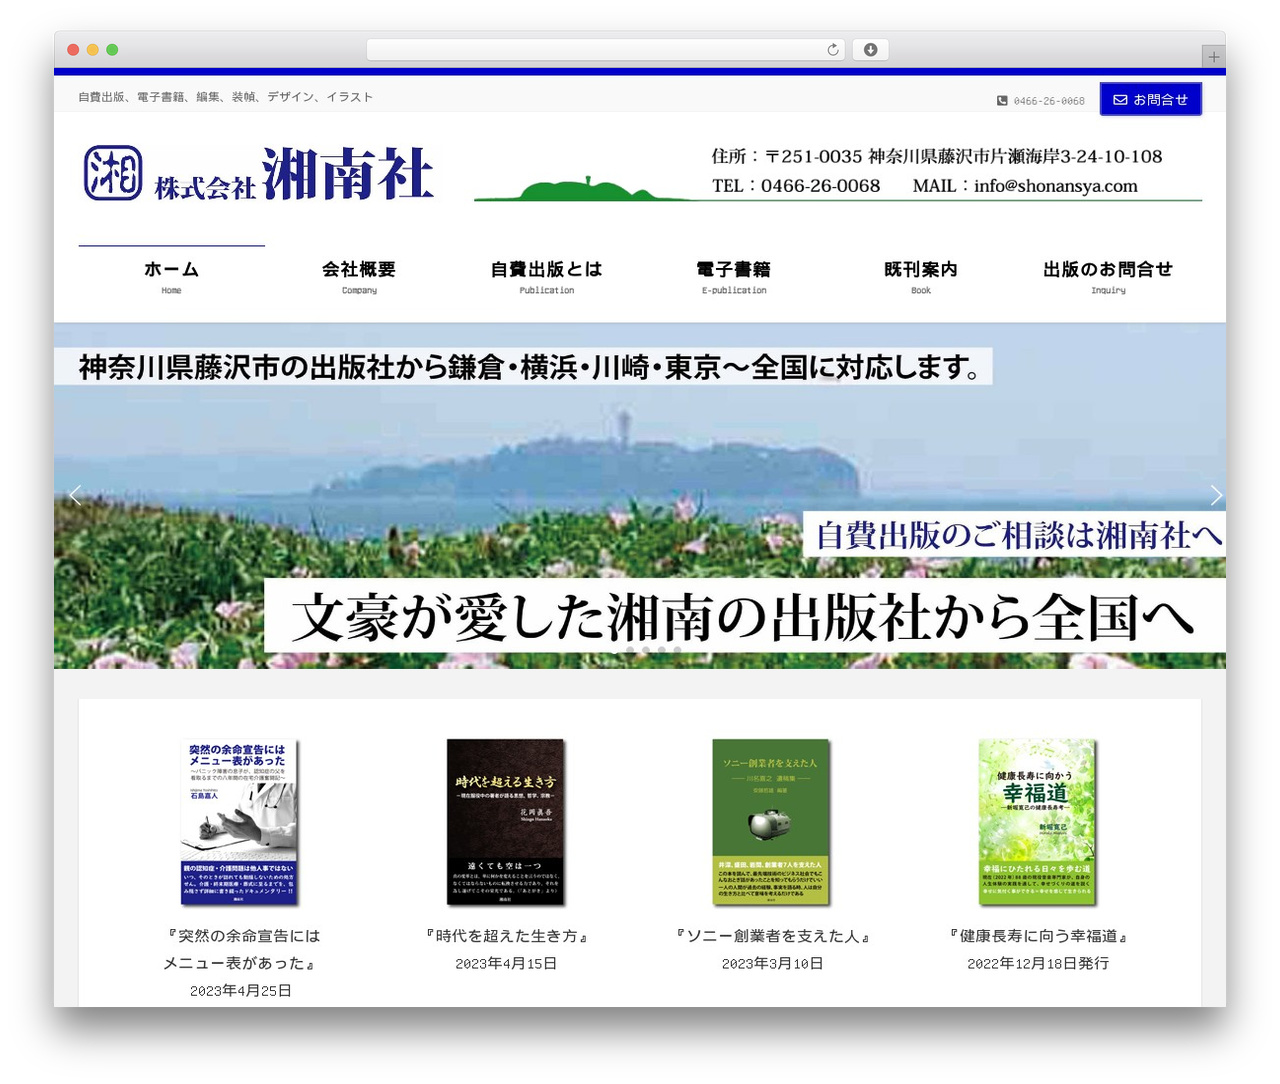Click the green ソニー創業者を支えた人 book cover
The image size is (1280, 1084).
[x=772, y=822]
